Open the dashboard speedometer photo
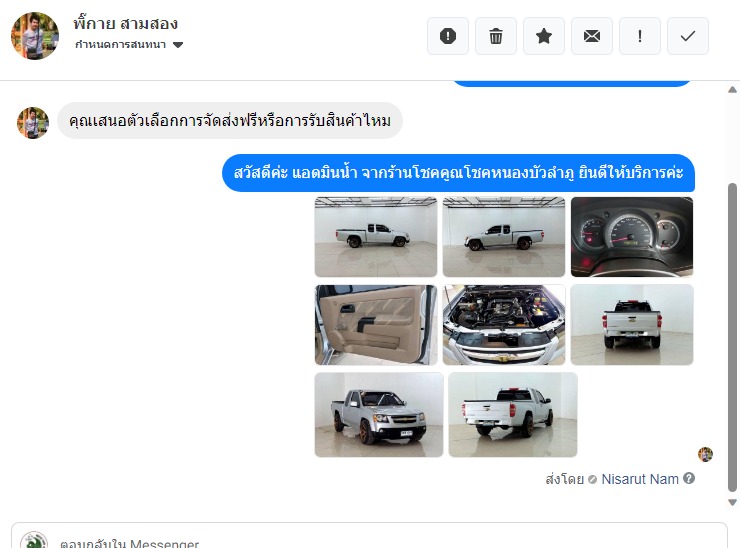This screenshot has height=548, width=740. pos(632,237)
